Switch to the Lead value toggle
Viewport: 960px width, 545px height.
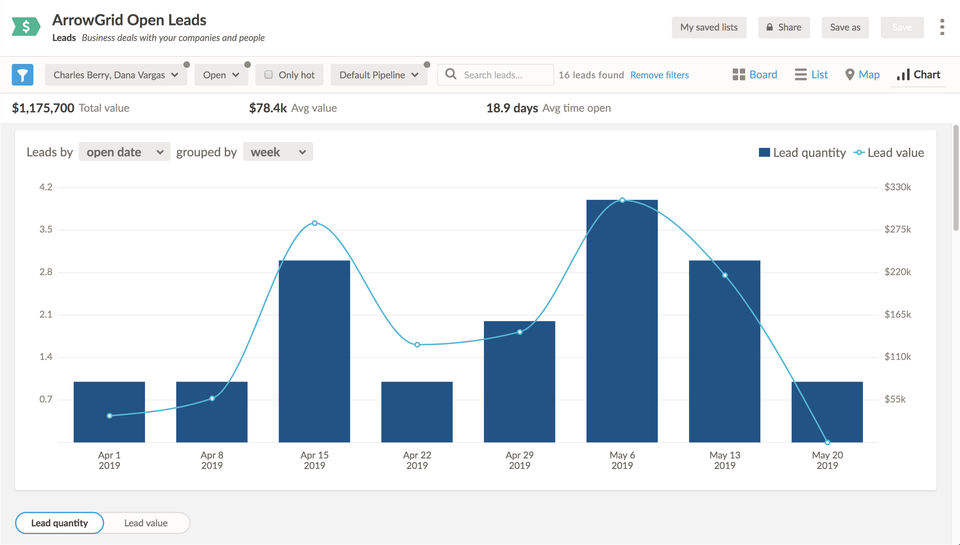[146, 523]
